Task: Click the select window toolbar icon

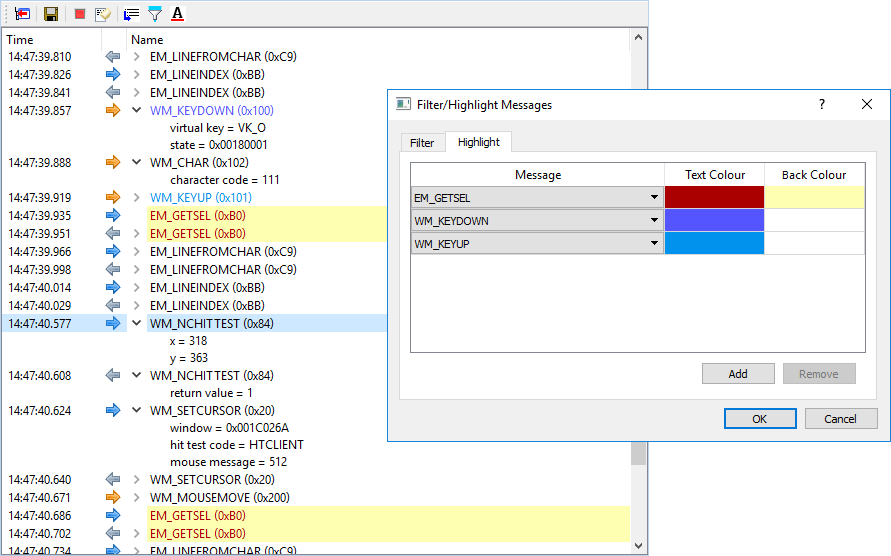Action: pyautogui.click(x=22, y=14)
